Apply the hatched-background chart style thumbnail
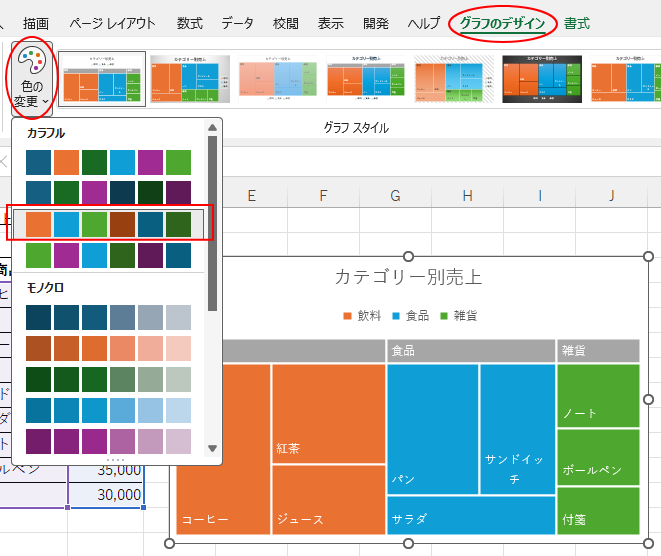Screen dimensions: 661x556 [x=454, y=79]
